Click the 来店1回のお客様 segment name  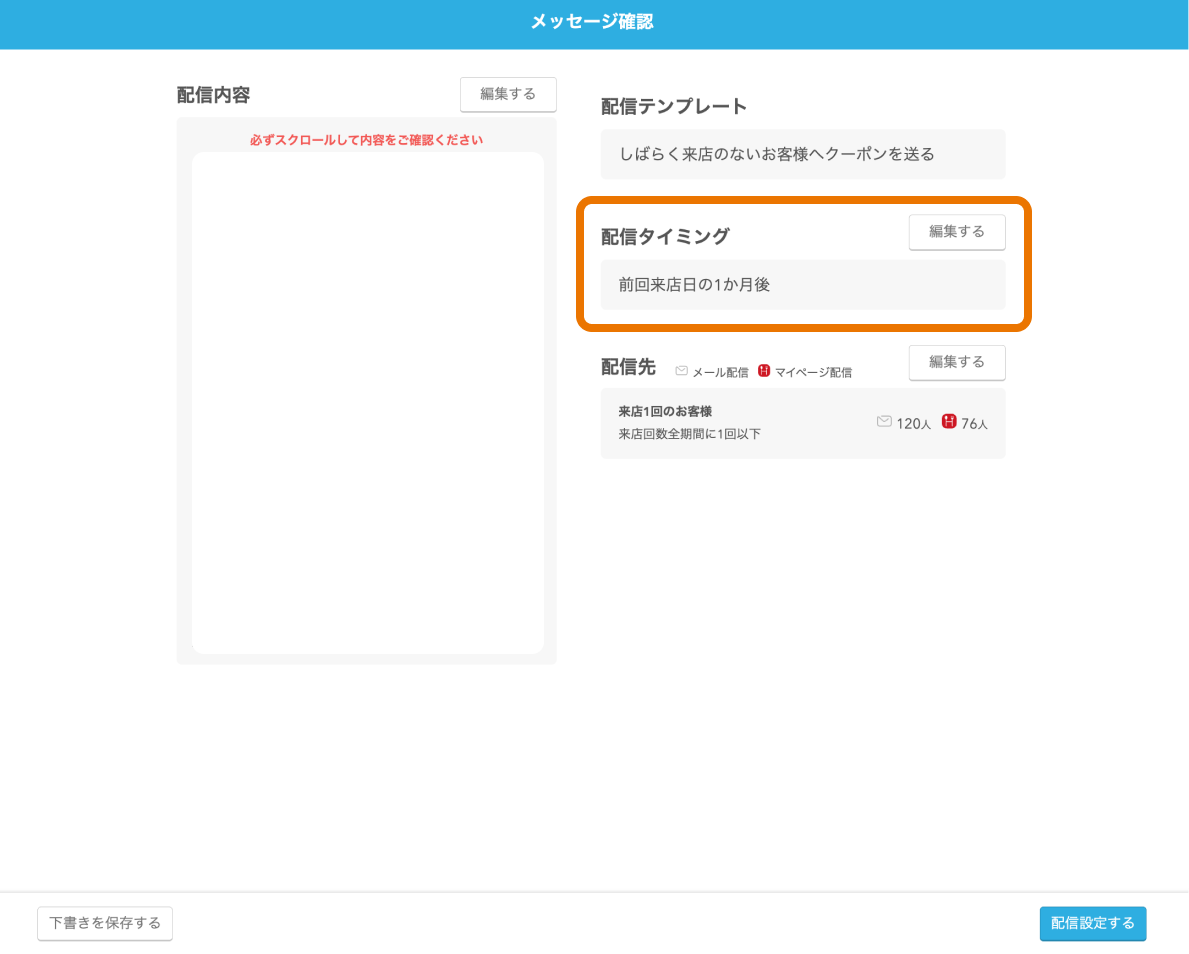(x=665, y=412)
